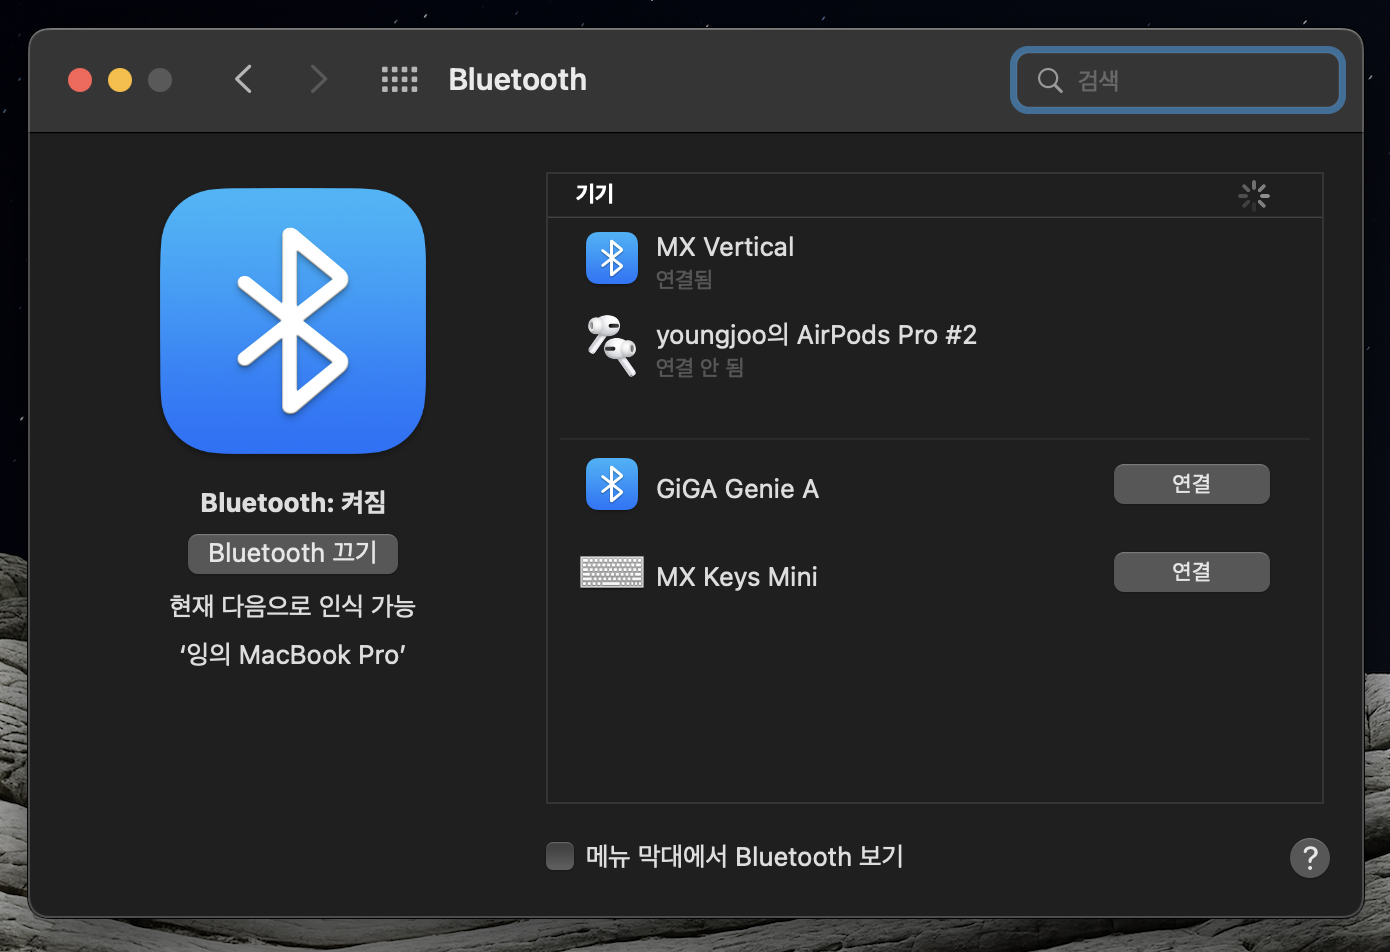This screenshot has height=952, width=1390.
Task: Click the AirPods Pro device icon
Action: point(612,346)
